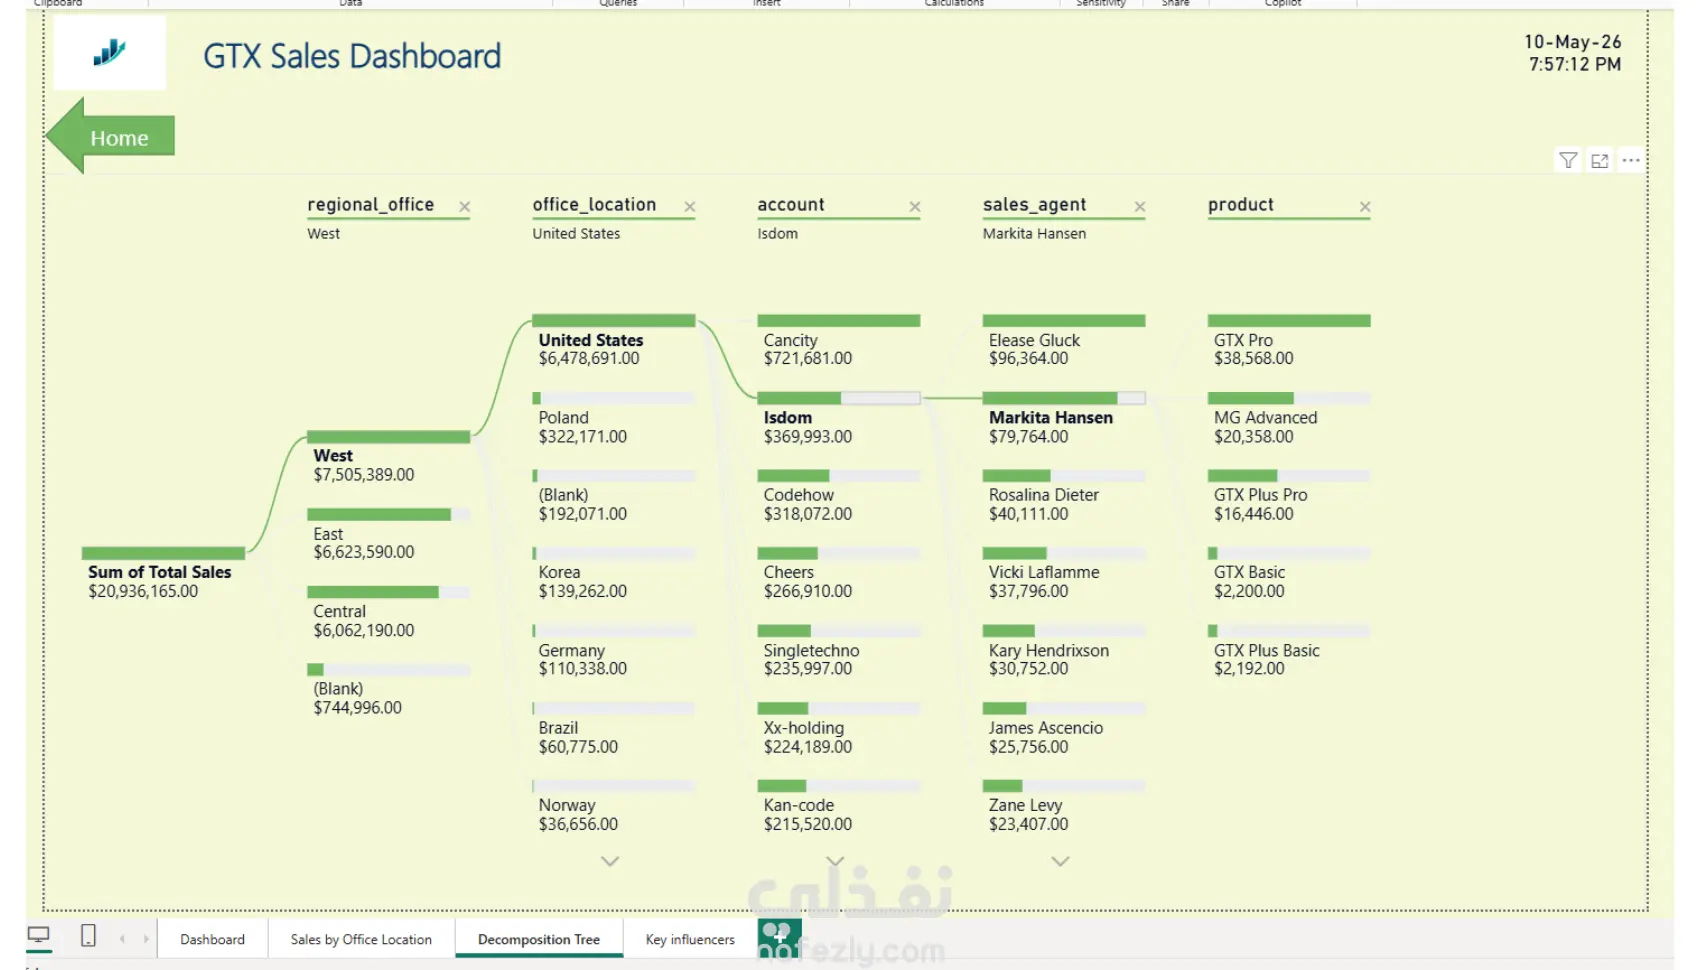Switch to desktop layout view icon
Image resolution: width=1700 pixels, height=970 pixels.
click(39, 936)
